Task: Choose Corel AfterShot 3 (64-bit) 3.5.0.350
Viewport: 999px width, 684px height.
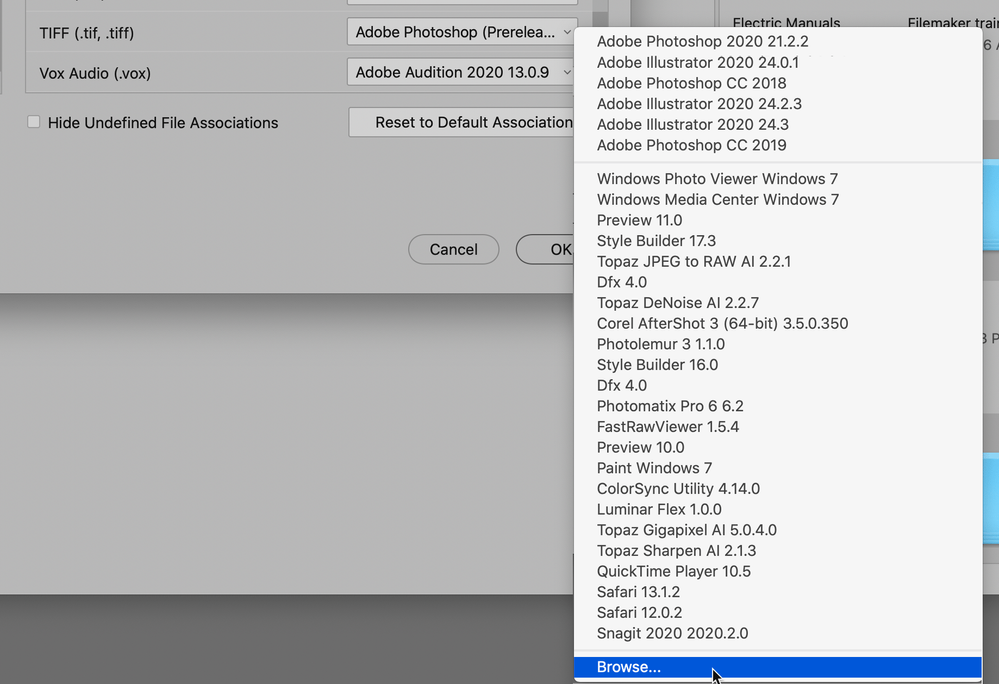Action: pyautogui.click(x=777, y=324)
